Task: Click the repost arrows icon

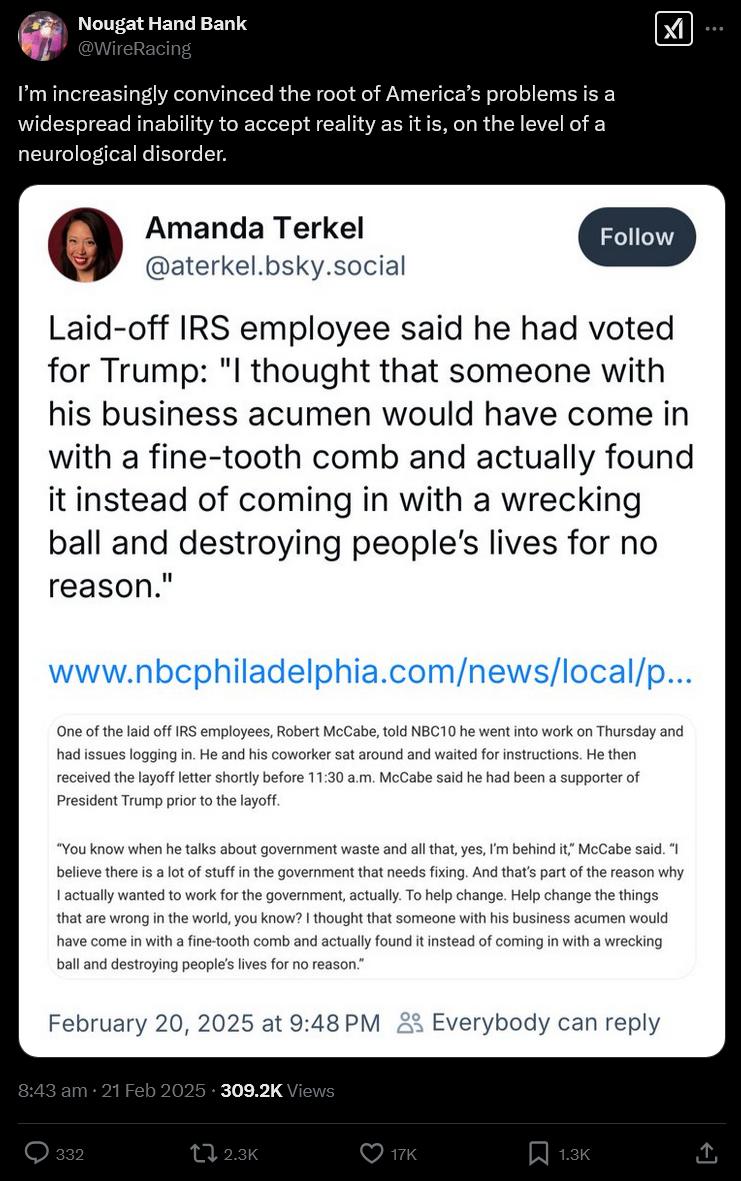Action: point(204,1153)
